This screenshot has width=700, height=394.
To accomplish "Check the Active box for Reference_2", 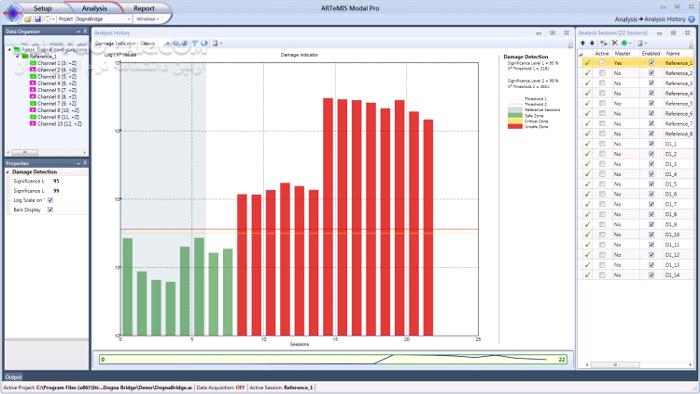I will tap(602, 73).
